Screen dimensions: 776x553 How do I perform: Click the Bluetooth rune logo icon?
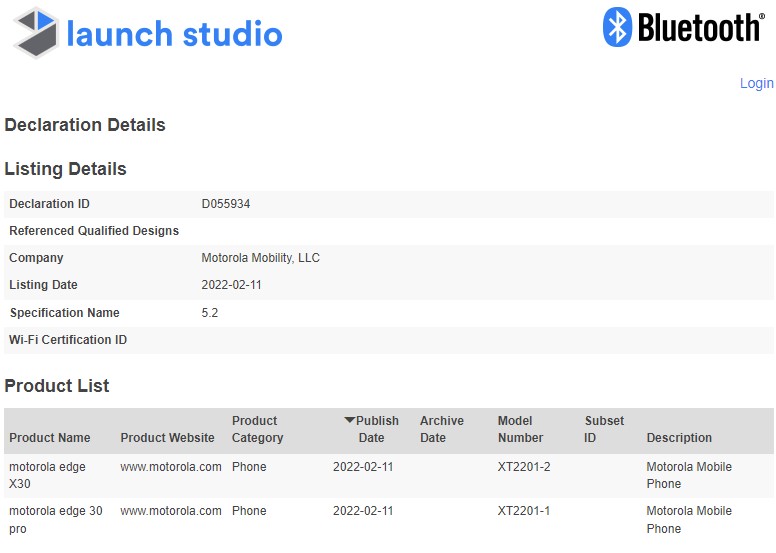[617, 27]
